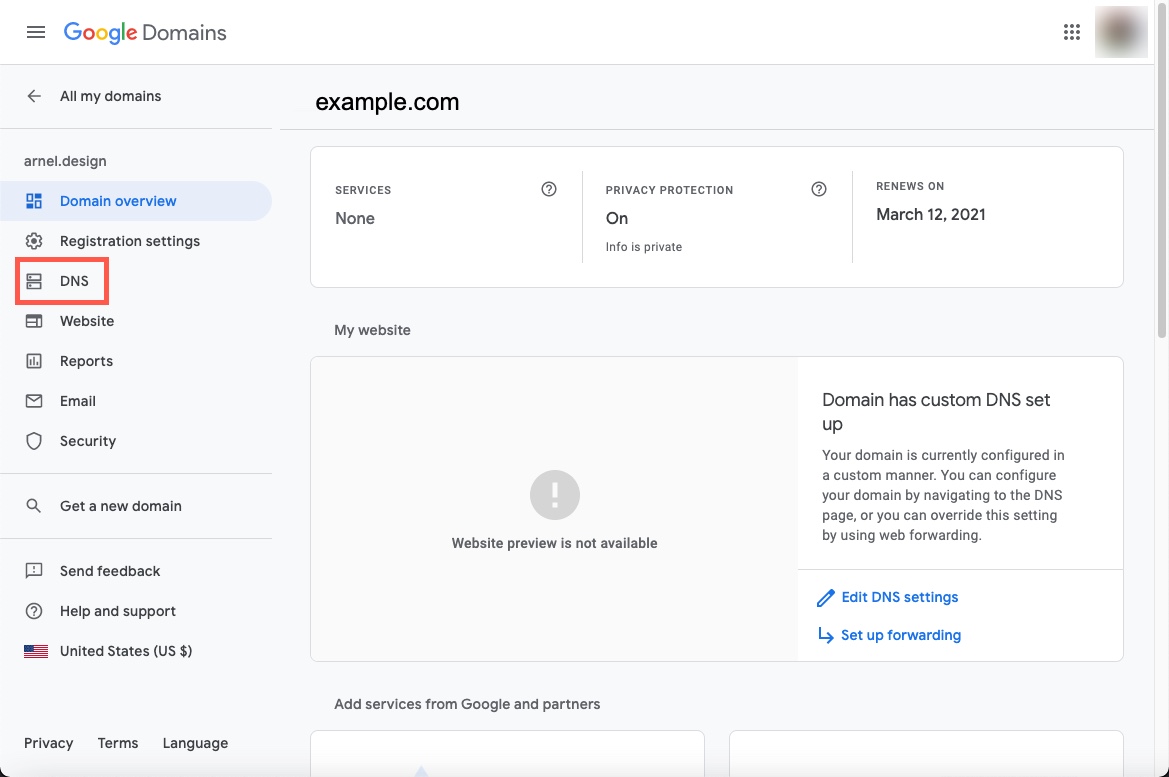Click the user account avatar
This screenshot has width=1169, height=777.
(1120, 32)
